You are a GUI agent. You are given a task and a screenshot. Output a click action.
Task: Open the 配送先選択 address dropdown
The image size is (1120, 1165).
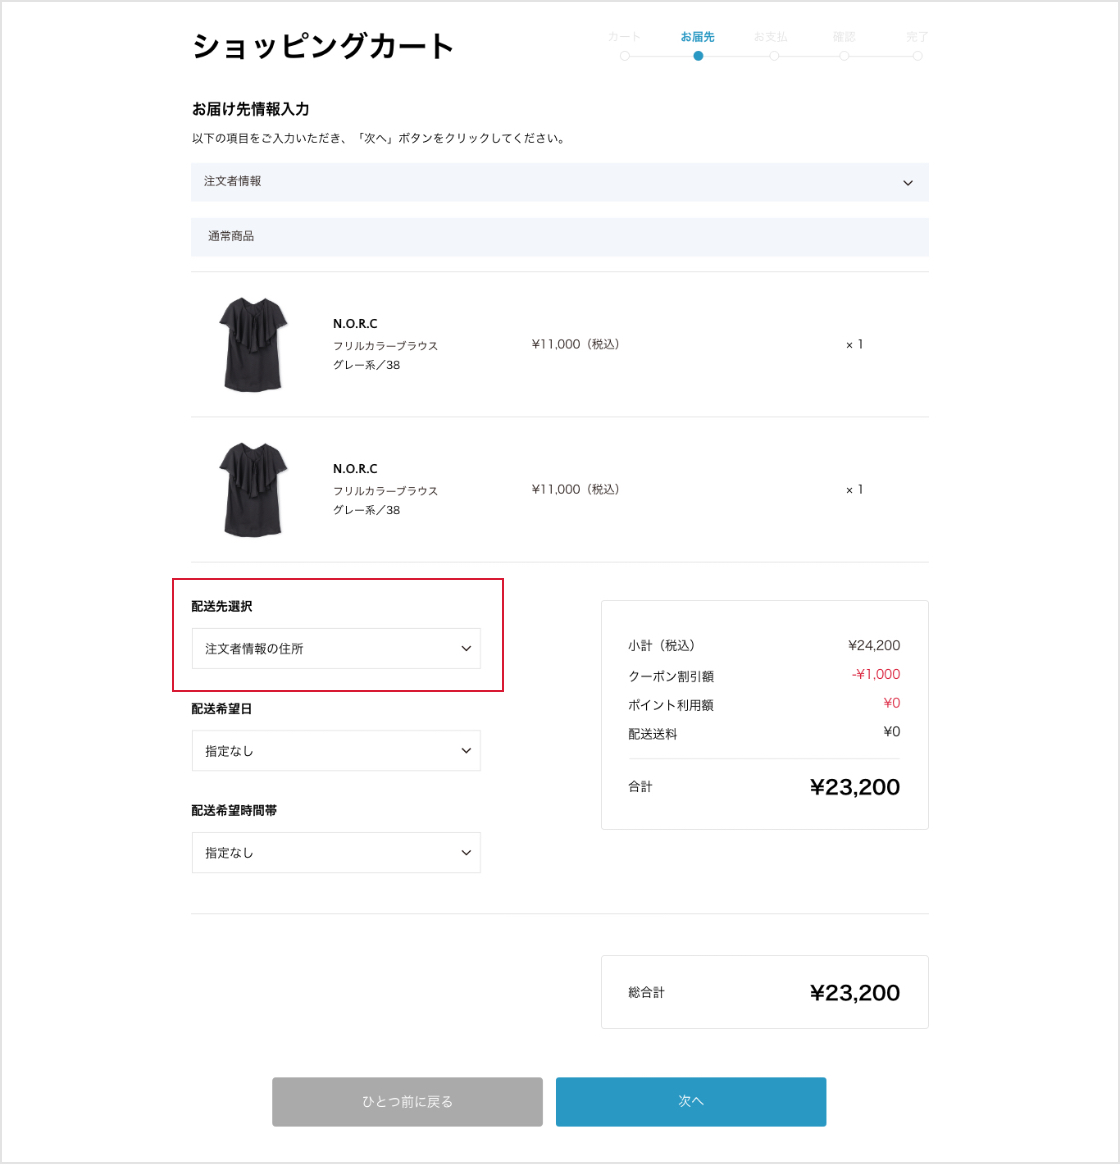[336, 649]
